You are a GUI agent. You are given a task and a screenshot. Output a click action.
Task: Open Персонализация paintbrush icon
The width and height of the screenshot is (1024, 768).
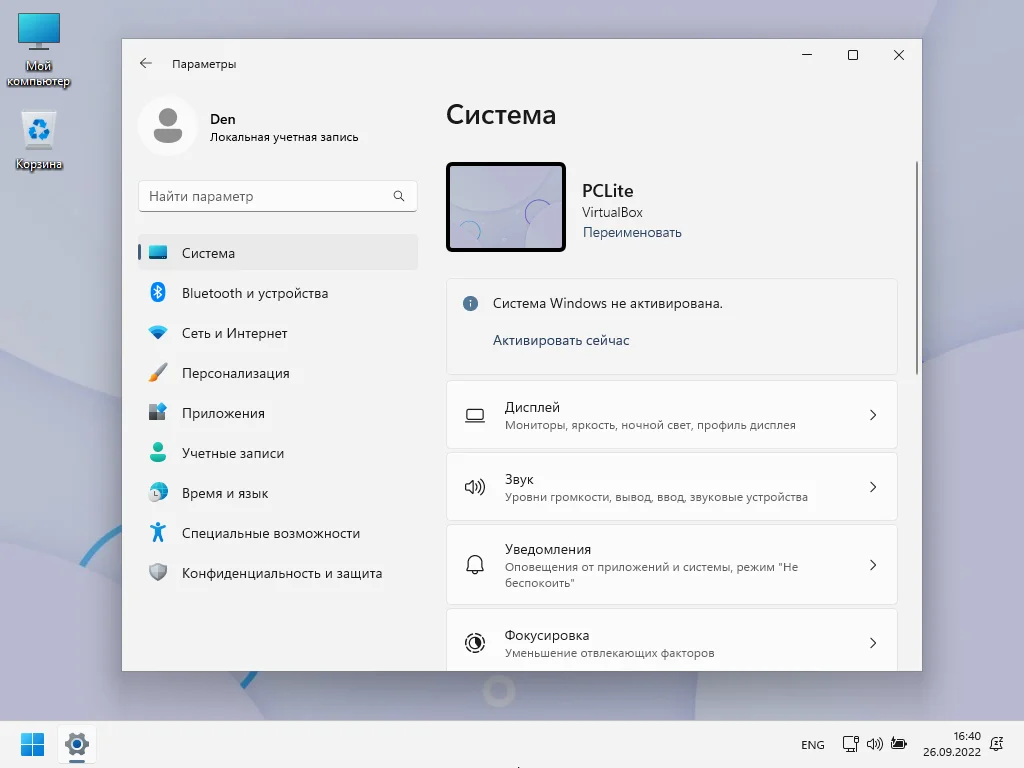coord(158,372)
